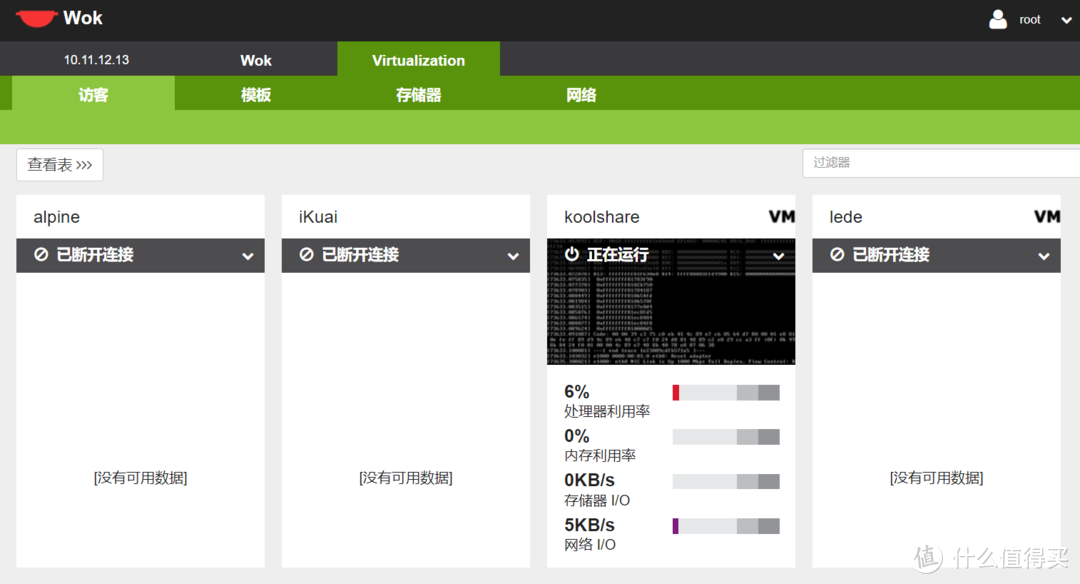This screenshot has height=584, width=1080.
Task: Click the VM badge on lede
Action: point(1046,217)
